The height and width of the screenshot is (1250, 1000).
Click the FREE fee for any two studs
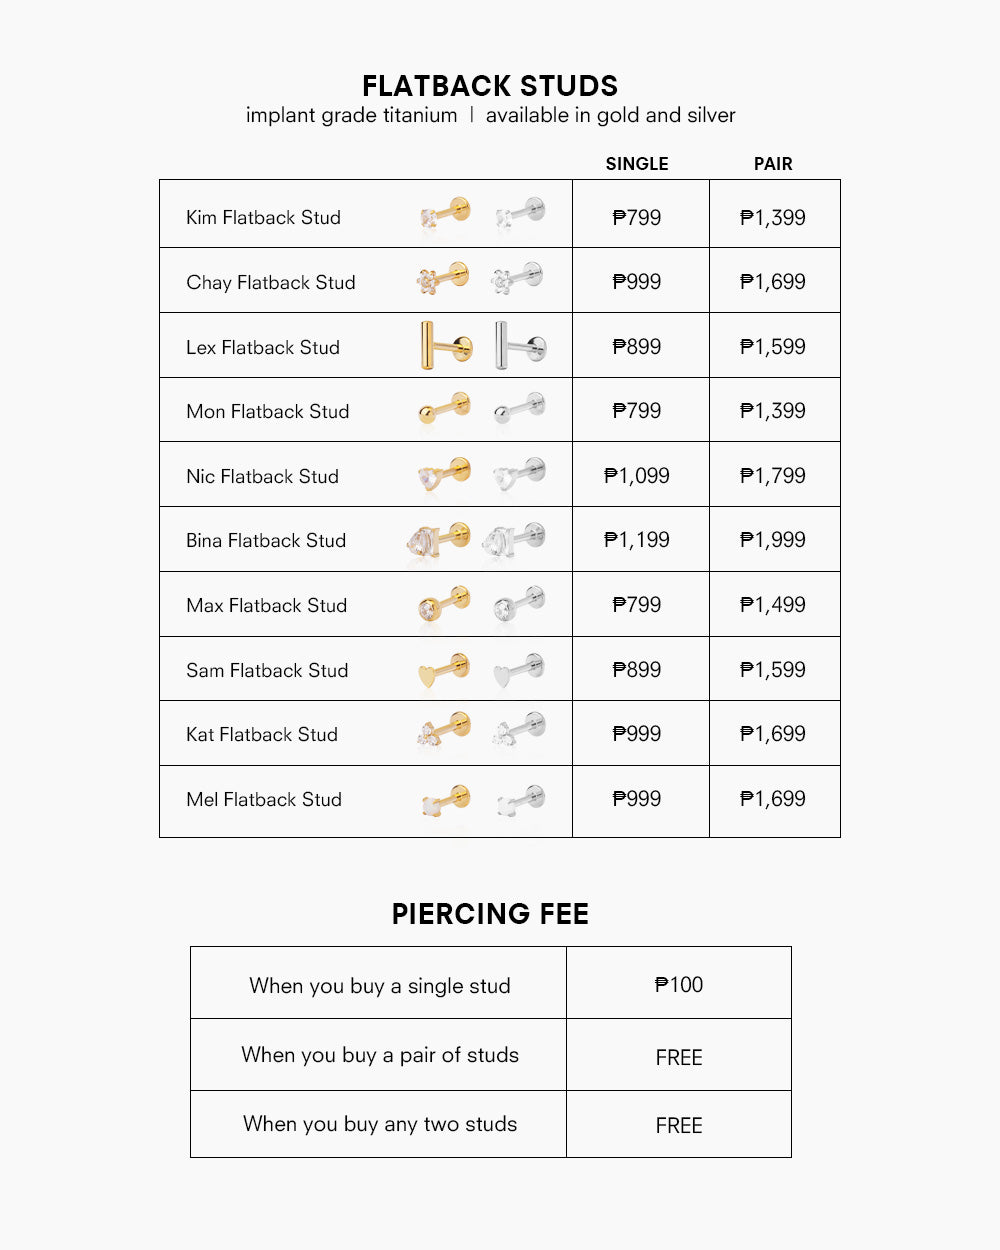[679, 1126]
